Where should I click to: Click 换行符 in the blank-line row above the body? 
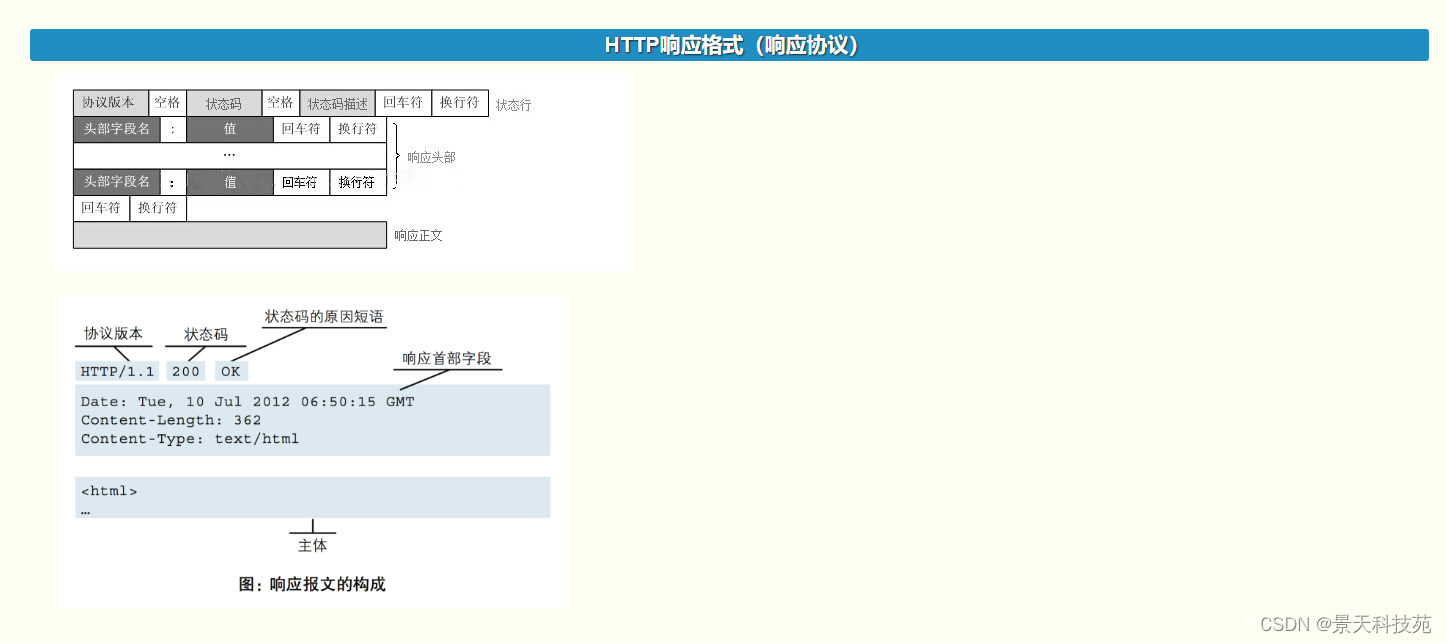(x=158, y=208)
